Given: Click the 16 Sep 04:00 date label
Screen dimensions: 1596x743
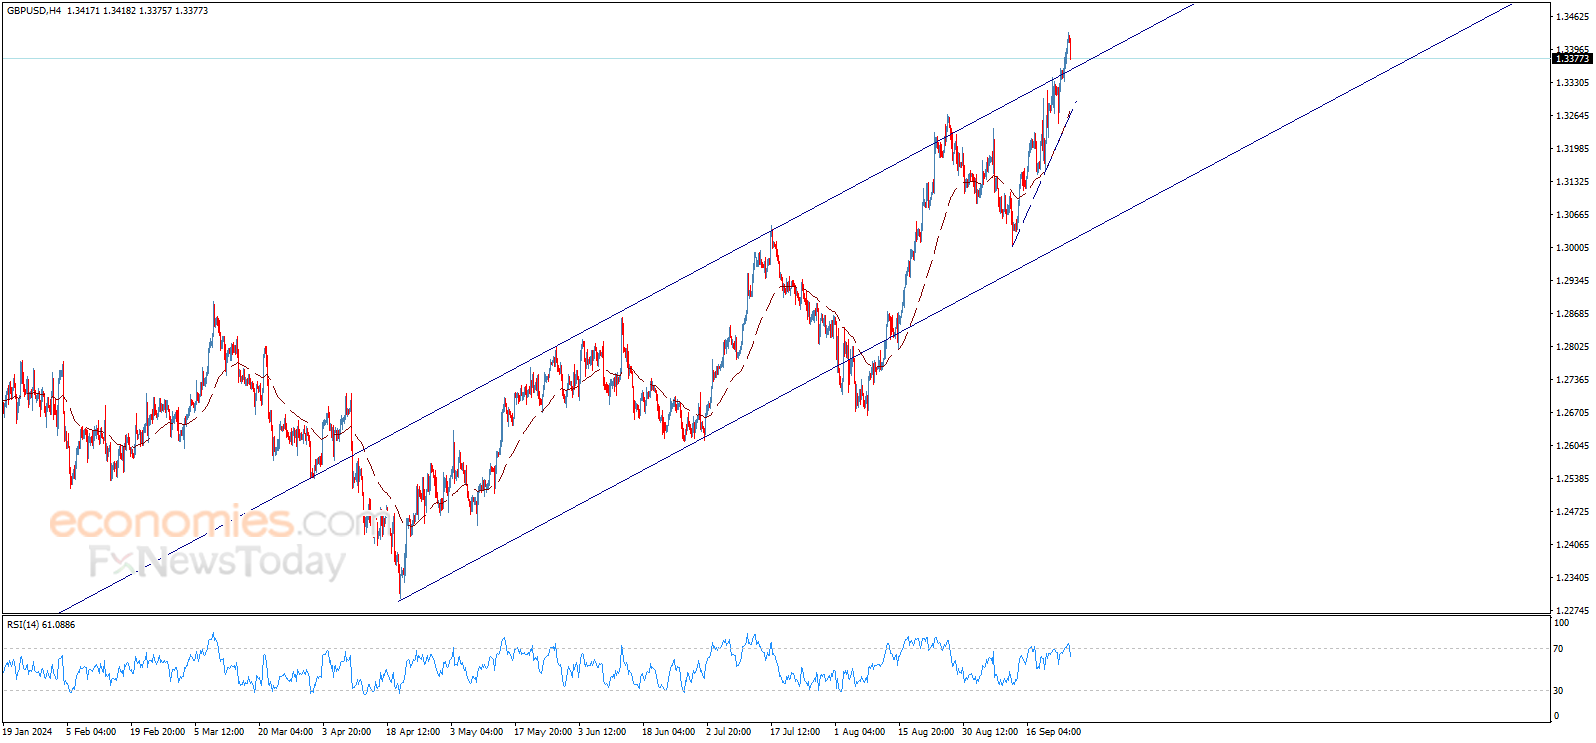Looking at the screenshot, I should pos(1054,732).
